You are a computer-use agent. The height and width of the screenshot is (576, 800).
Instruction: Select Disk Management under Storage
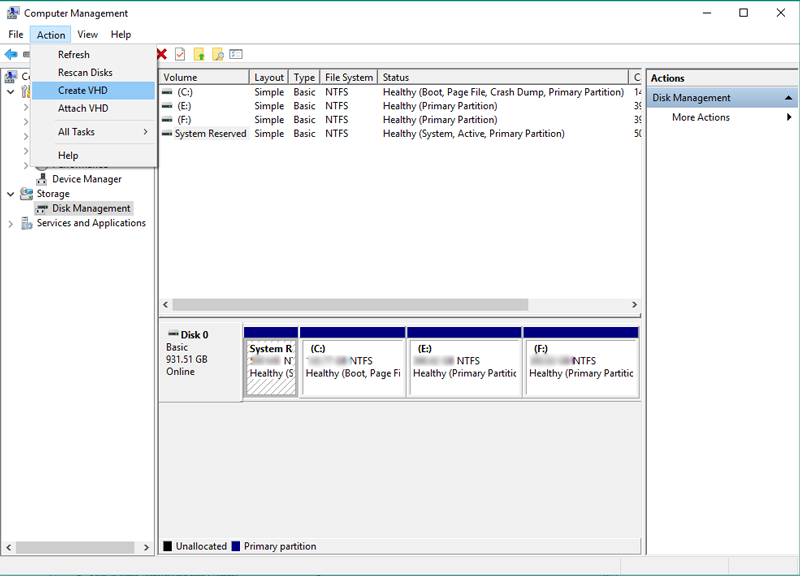click(91, 208)
